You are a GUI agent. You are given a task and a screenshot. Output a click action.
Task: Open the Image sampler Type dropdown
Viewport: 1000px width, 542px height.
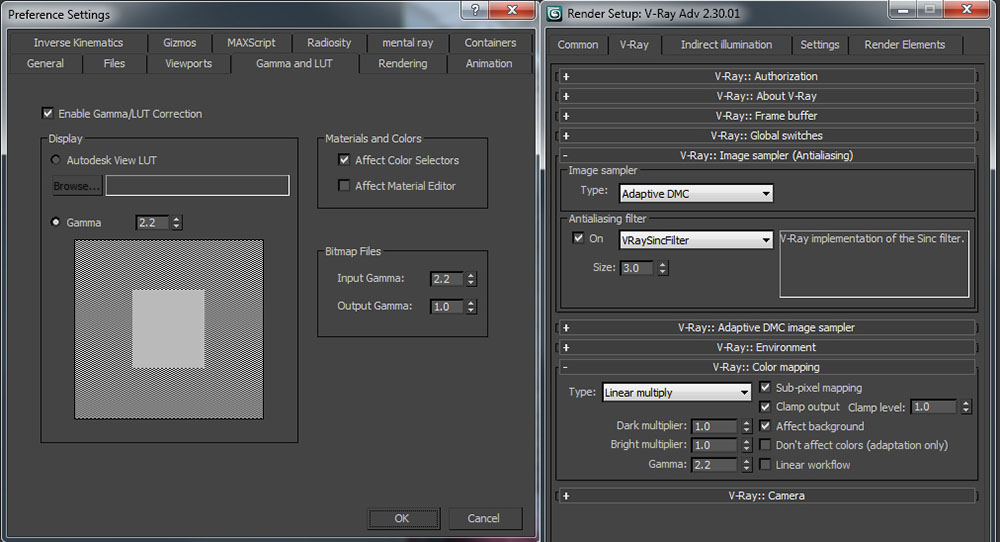tap(696, 194)
